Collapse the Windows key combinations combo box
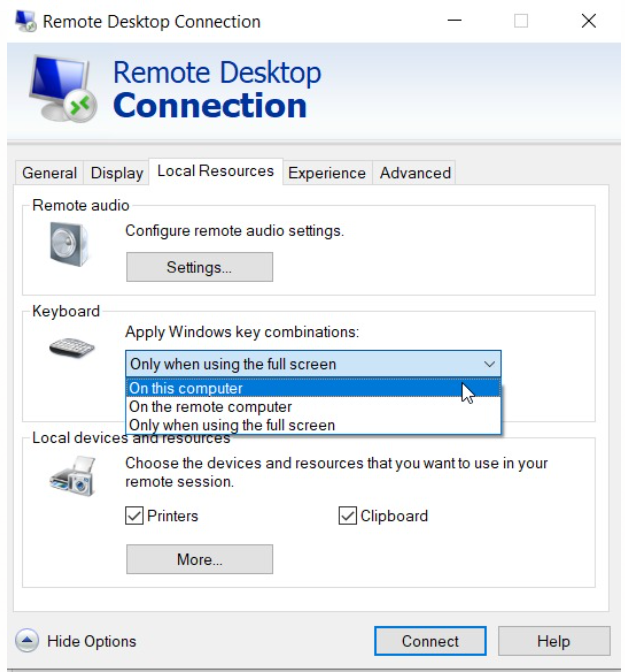625x672 pixels. (313, 364)
